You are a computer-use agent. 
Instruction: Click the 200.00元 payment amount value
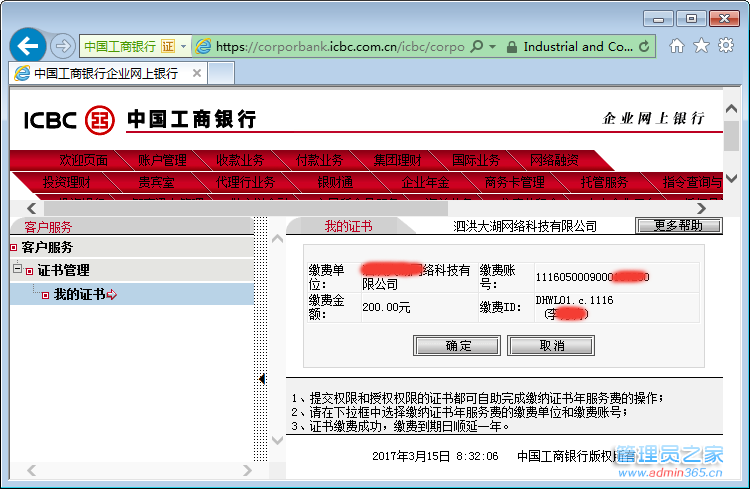[x=386, y=307]
